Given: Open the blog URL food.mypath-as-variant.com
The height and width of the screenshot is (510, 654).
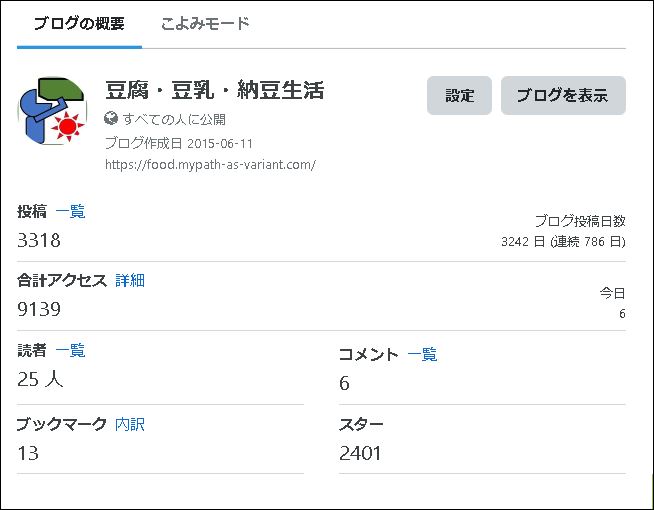Looking at the screenshot, I should (210, 164).
